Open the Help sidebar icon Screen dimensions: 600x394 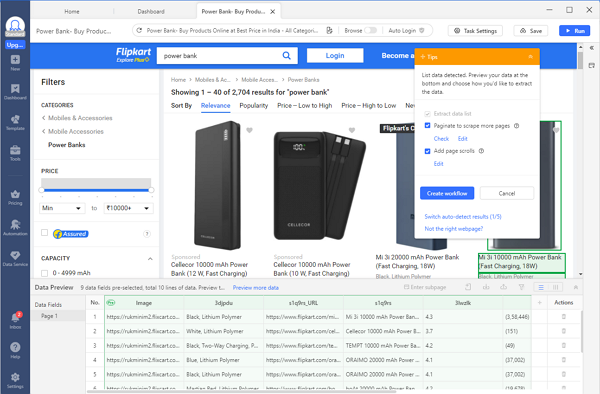click(15, 350)
